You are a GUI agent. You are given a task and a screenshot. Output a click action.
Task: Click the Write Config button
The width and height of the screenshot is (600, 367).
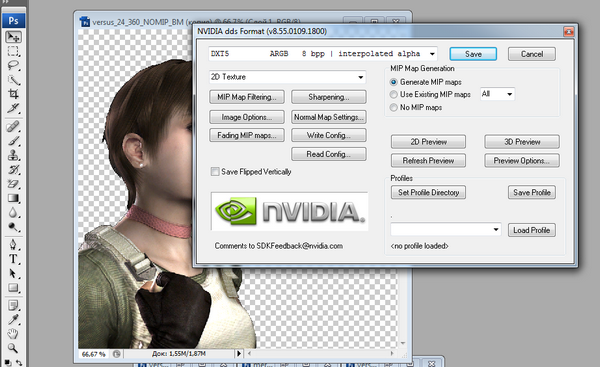coord(329,135)
